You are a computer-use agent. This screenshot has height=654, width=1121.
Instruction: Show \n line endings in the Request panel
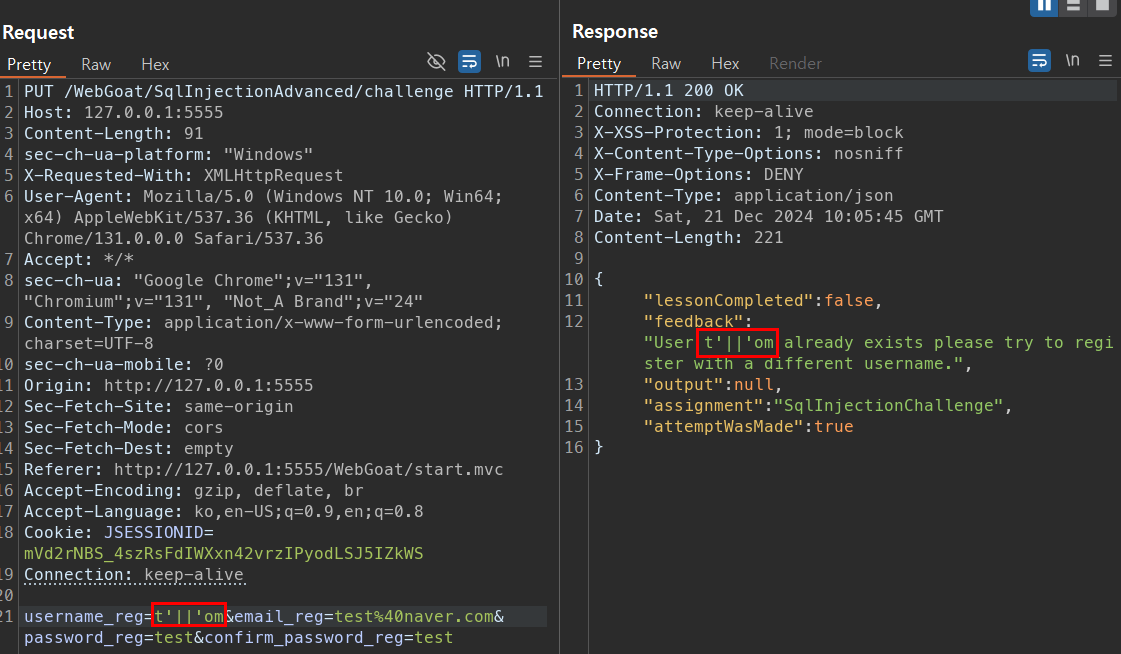coord(502,61)
